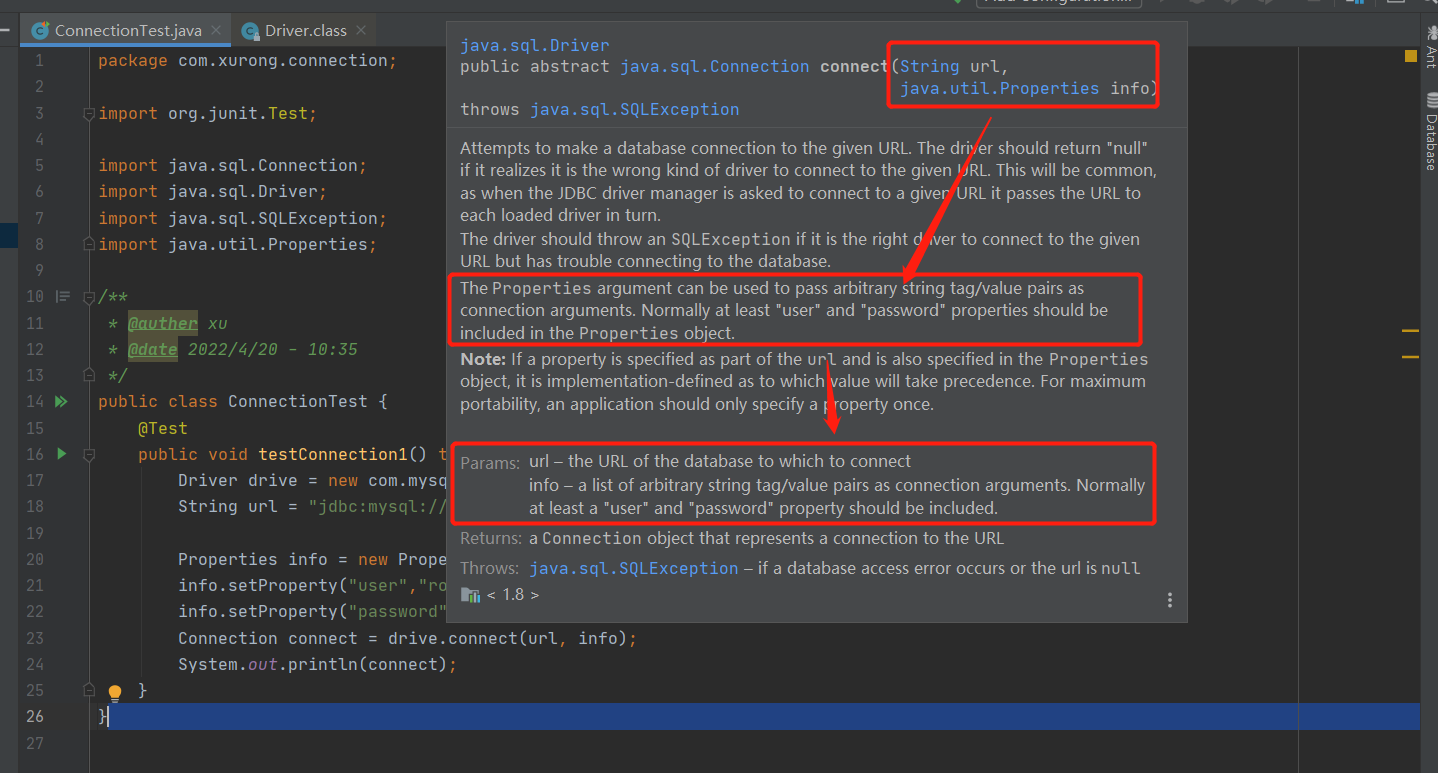The height and width of the screenshot is (773, 1438).
Task: Click the JDK 1.8 library icon in popup
Action: tap(470, 595)
